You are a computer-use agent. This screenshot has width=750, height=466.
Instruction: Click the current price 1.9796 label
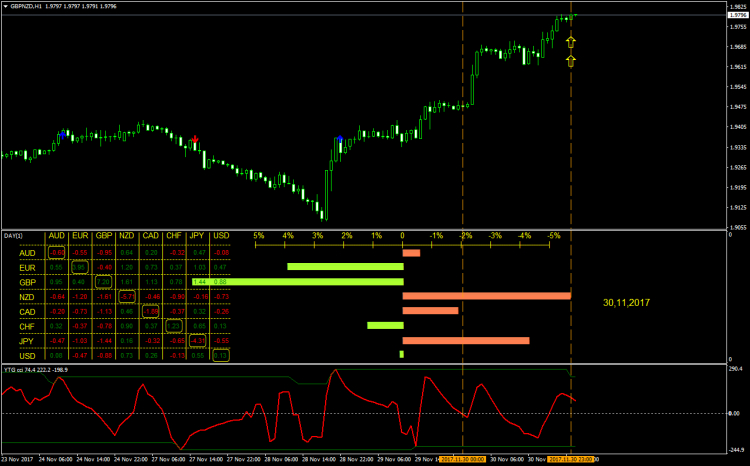coord(735,15)
